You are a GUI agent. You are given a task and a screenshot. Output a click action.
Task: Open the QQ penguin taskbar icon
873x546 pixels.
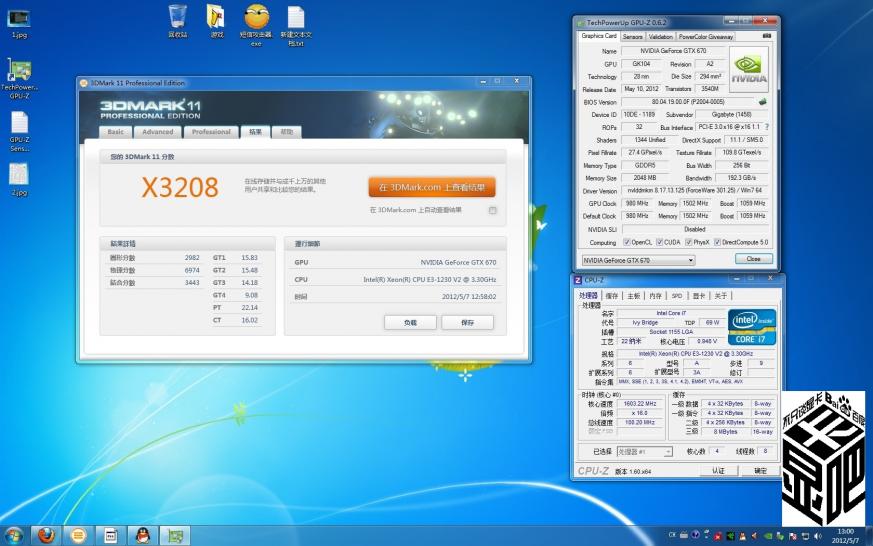pos(143,535)
